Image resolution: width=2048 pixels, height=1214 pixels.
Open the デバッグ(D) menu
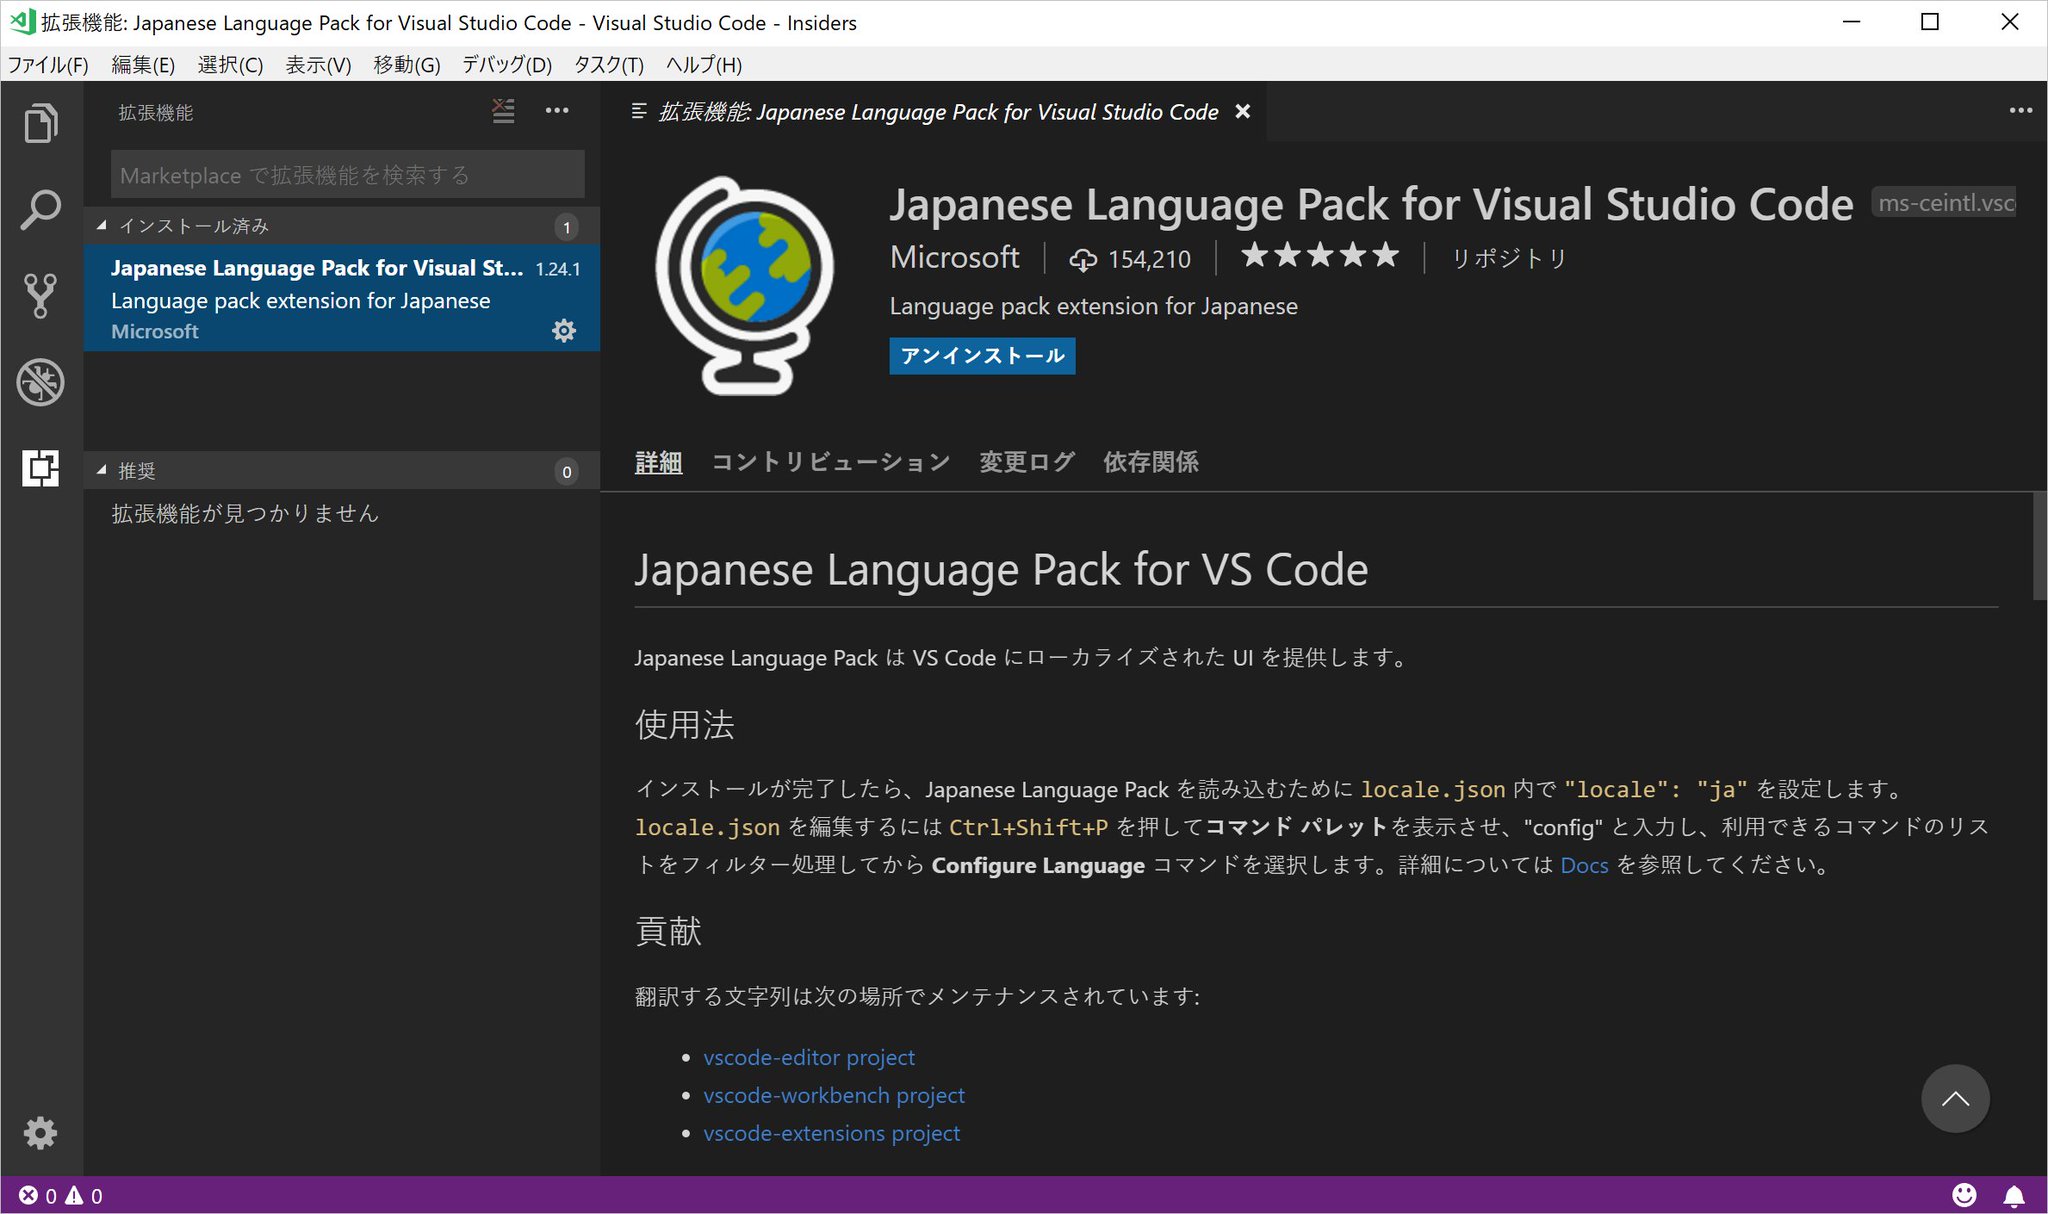click(x=507, y=65)
